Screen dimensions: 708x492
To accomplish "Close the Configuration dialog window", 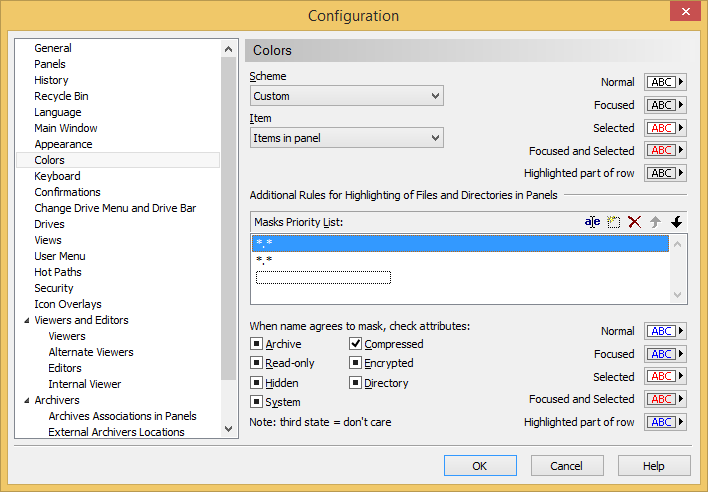I will [683, 13].
